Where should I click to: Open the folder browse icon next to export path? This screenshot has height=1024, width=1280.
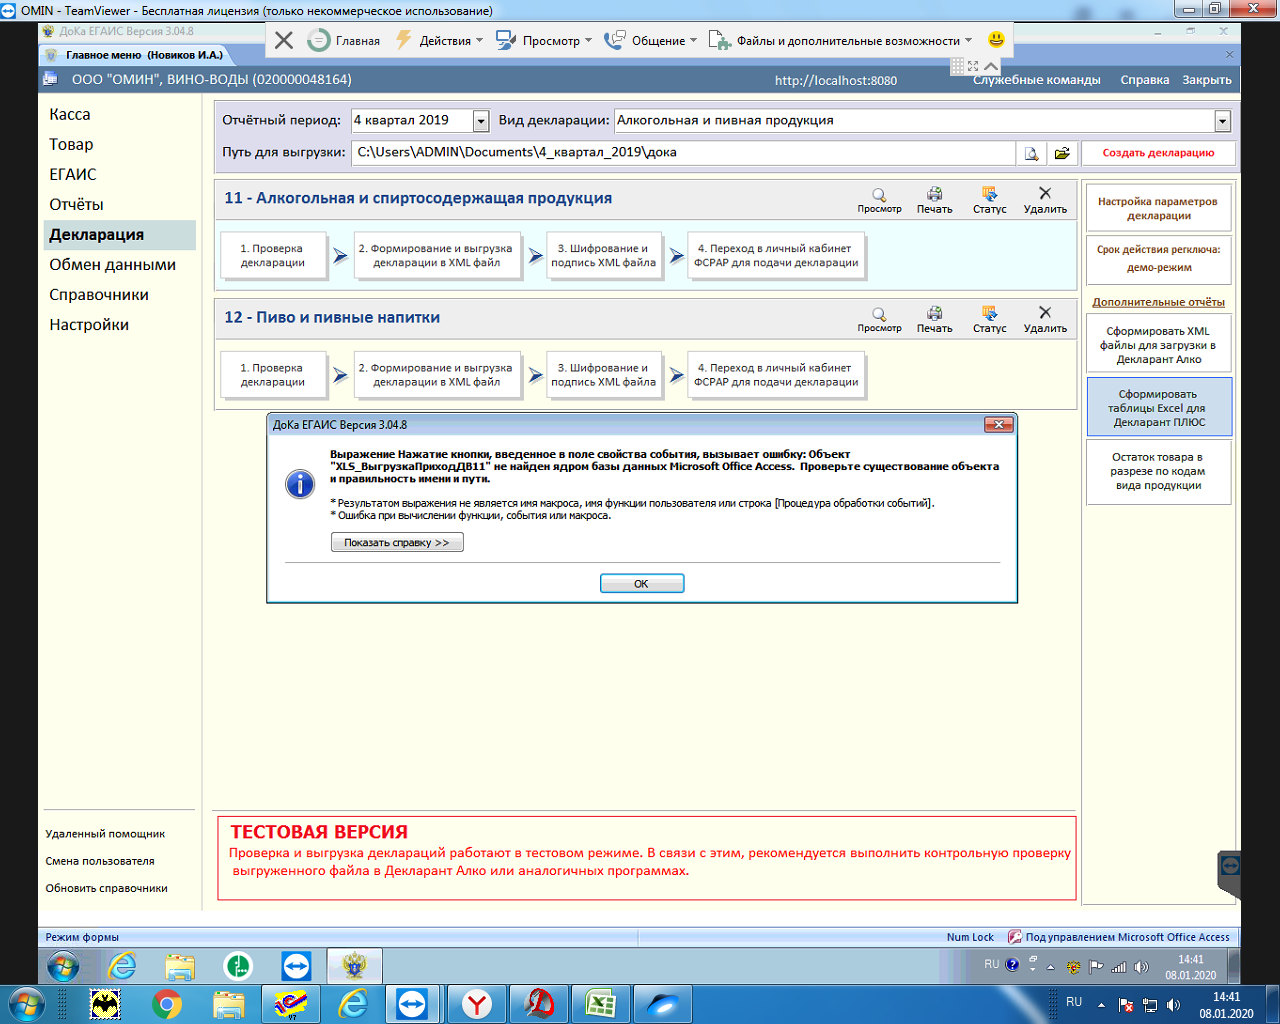(1061, 153)
